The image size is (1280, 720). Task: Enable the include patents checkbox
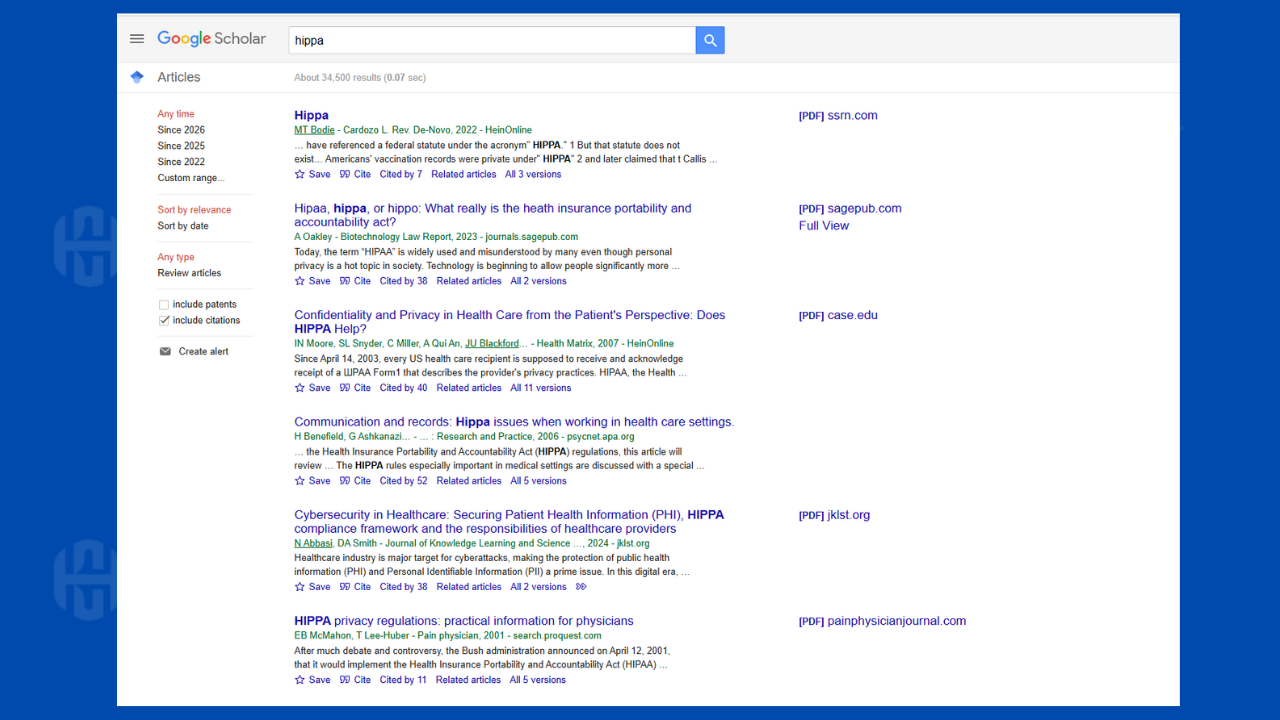(x=164, y=305)
